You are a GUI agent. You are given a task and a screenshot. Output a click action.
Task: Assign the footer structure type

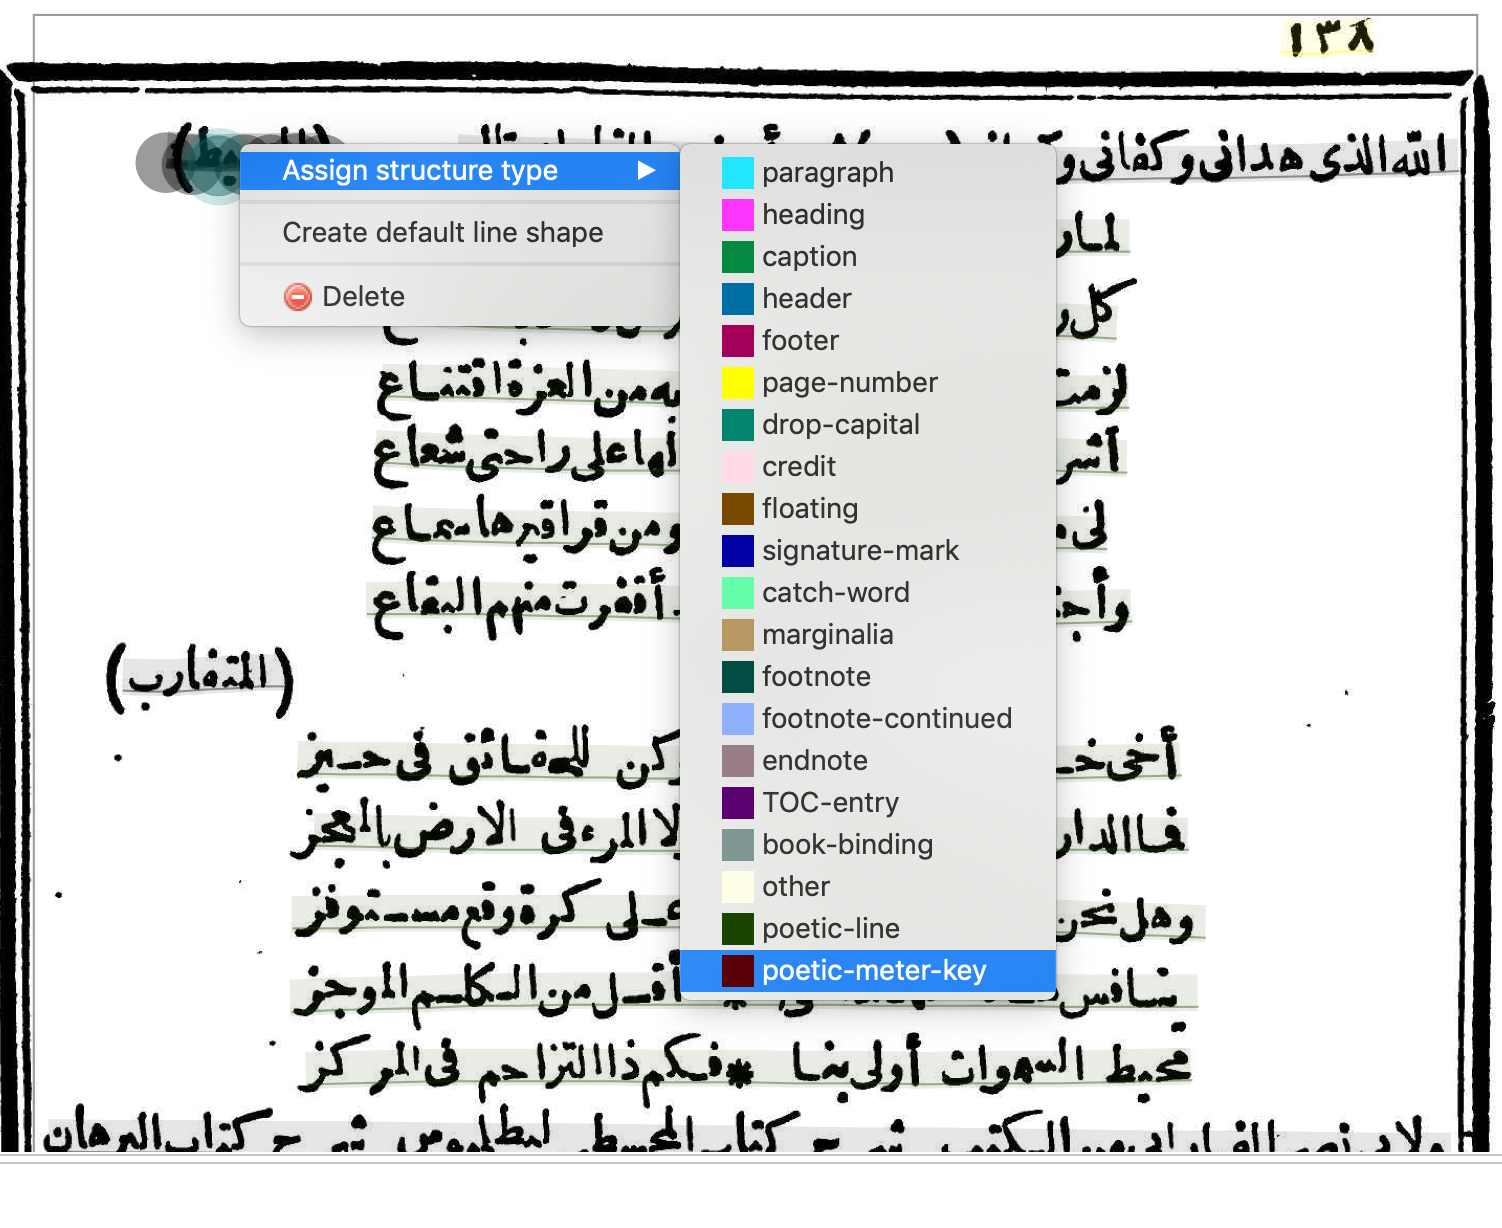click(868, 341)
